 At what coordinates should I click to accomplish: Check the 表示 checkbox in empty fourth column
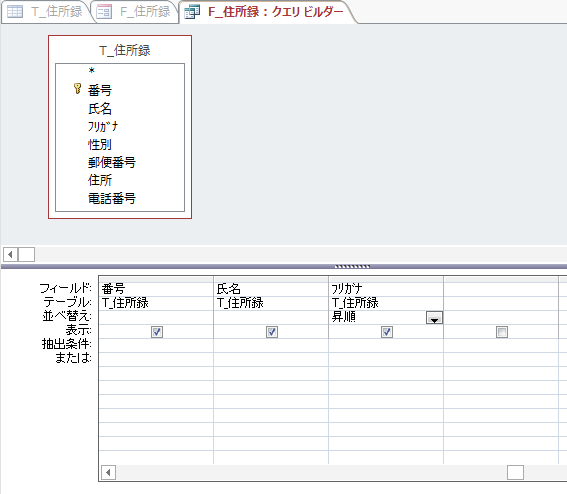[x=502, y=332]
